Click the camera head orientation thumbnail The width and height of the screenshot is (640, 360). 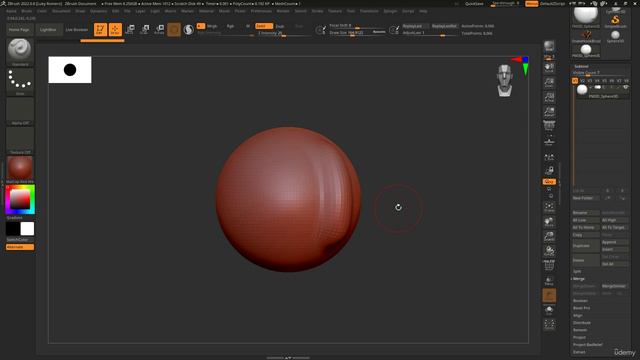(x=505, y=80)
